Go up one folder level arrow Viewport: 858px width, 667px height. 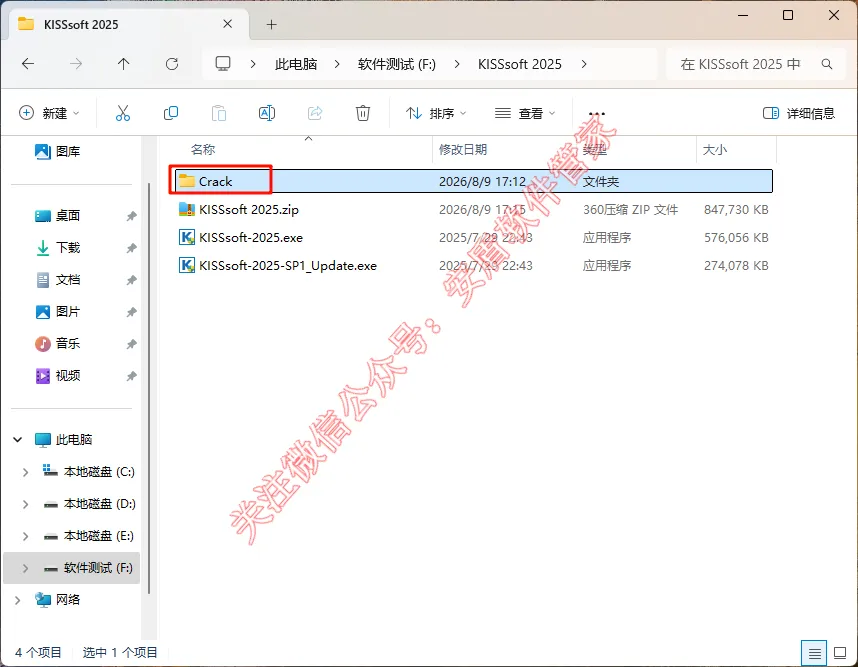[124, 64]
